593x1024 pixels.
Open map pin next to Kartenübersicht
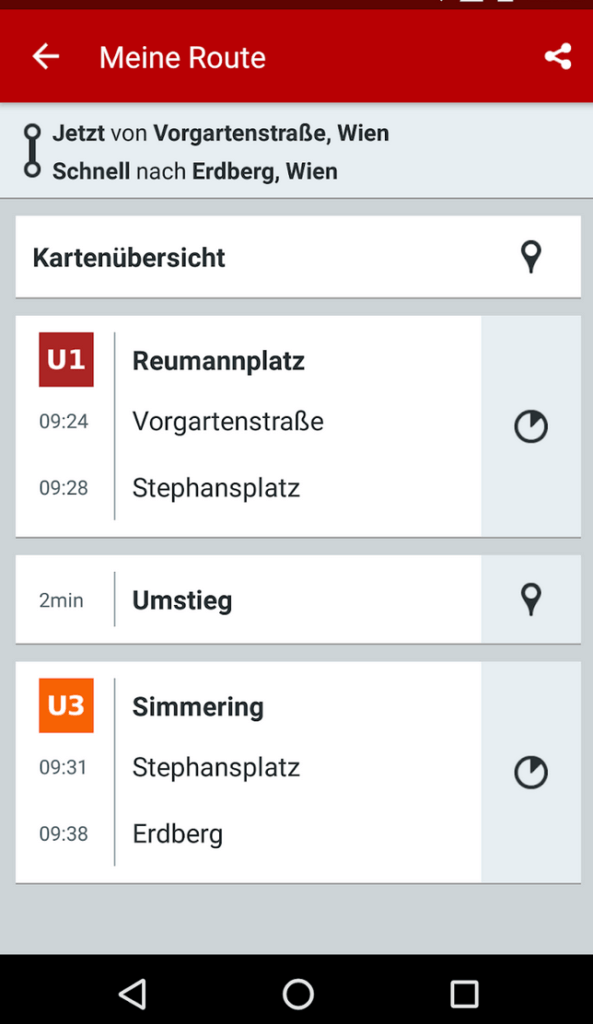[531, 257]
